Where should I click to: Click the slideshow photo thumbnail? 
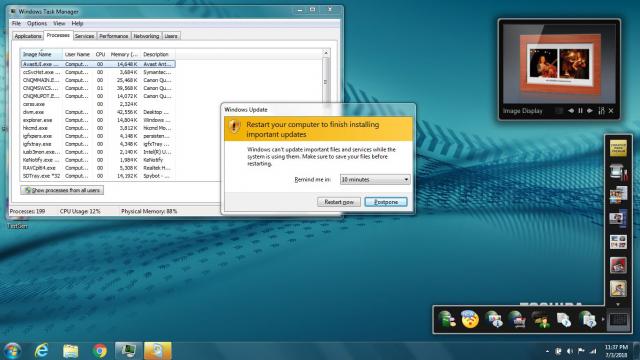click(x=560, y=64)
